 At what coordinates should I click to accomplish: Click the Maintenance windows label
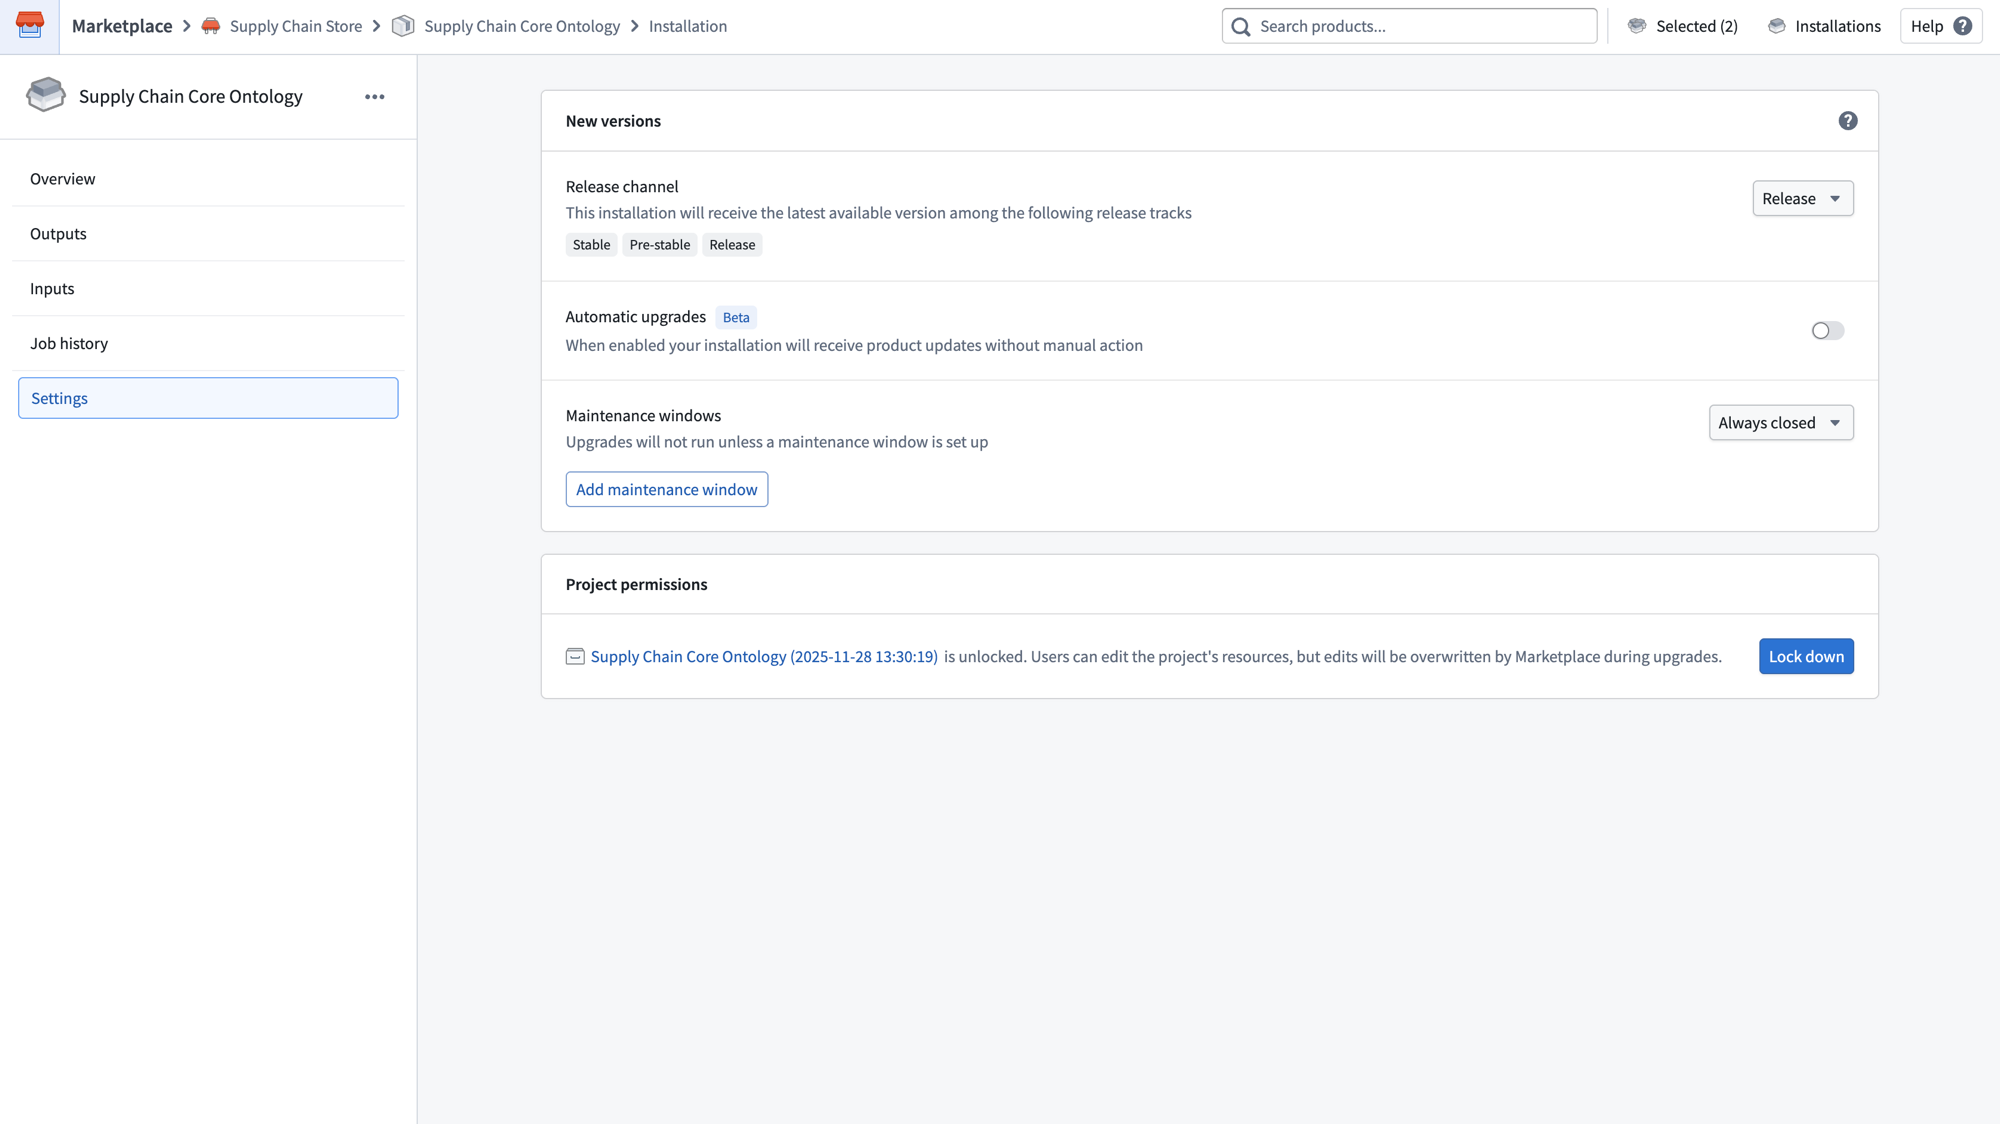643,416
